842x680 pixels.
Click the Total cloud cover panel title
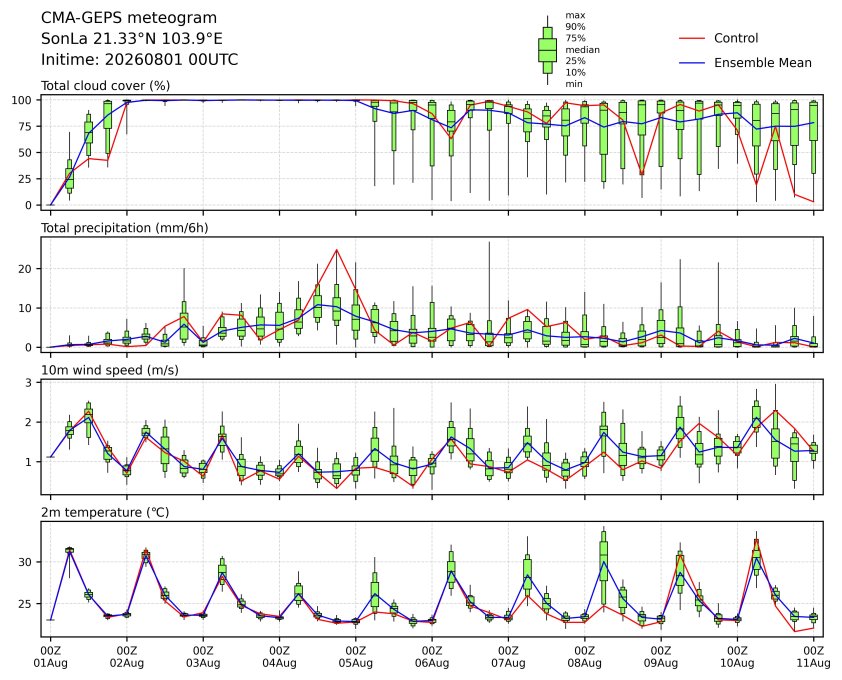click(x=106, y=86)
